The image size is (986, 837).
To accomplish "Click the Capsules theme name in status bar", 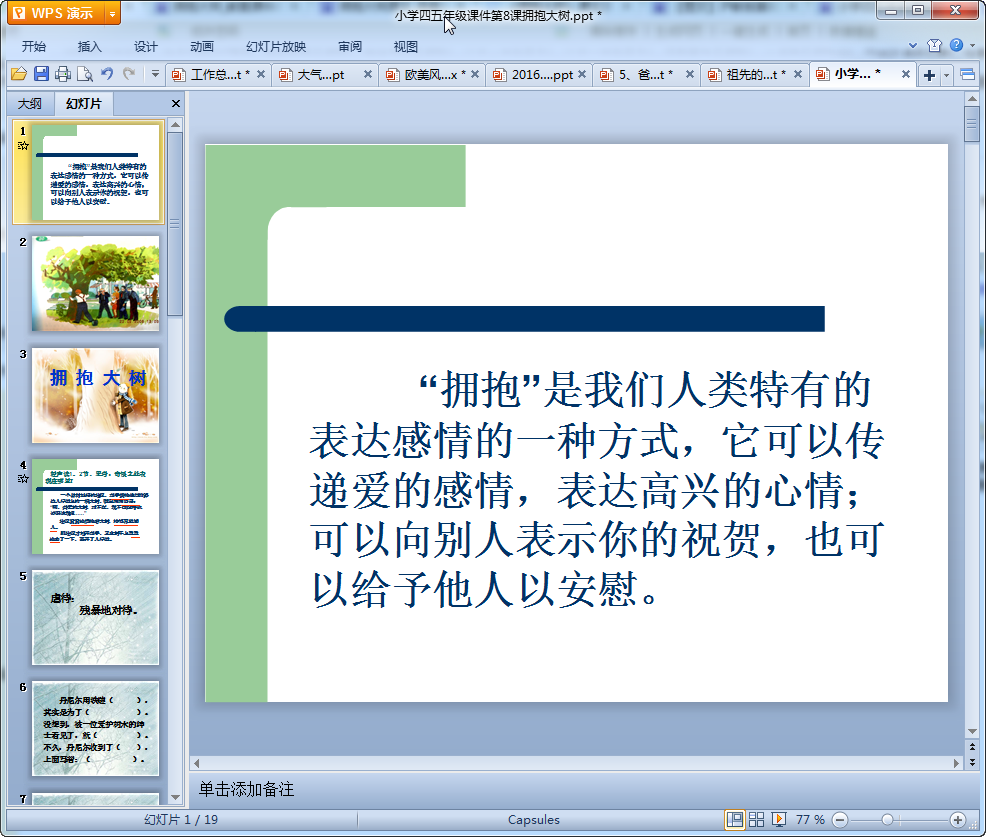I will (x=534, y=819).
